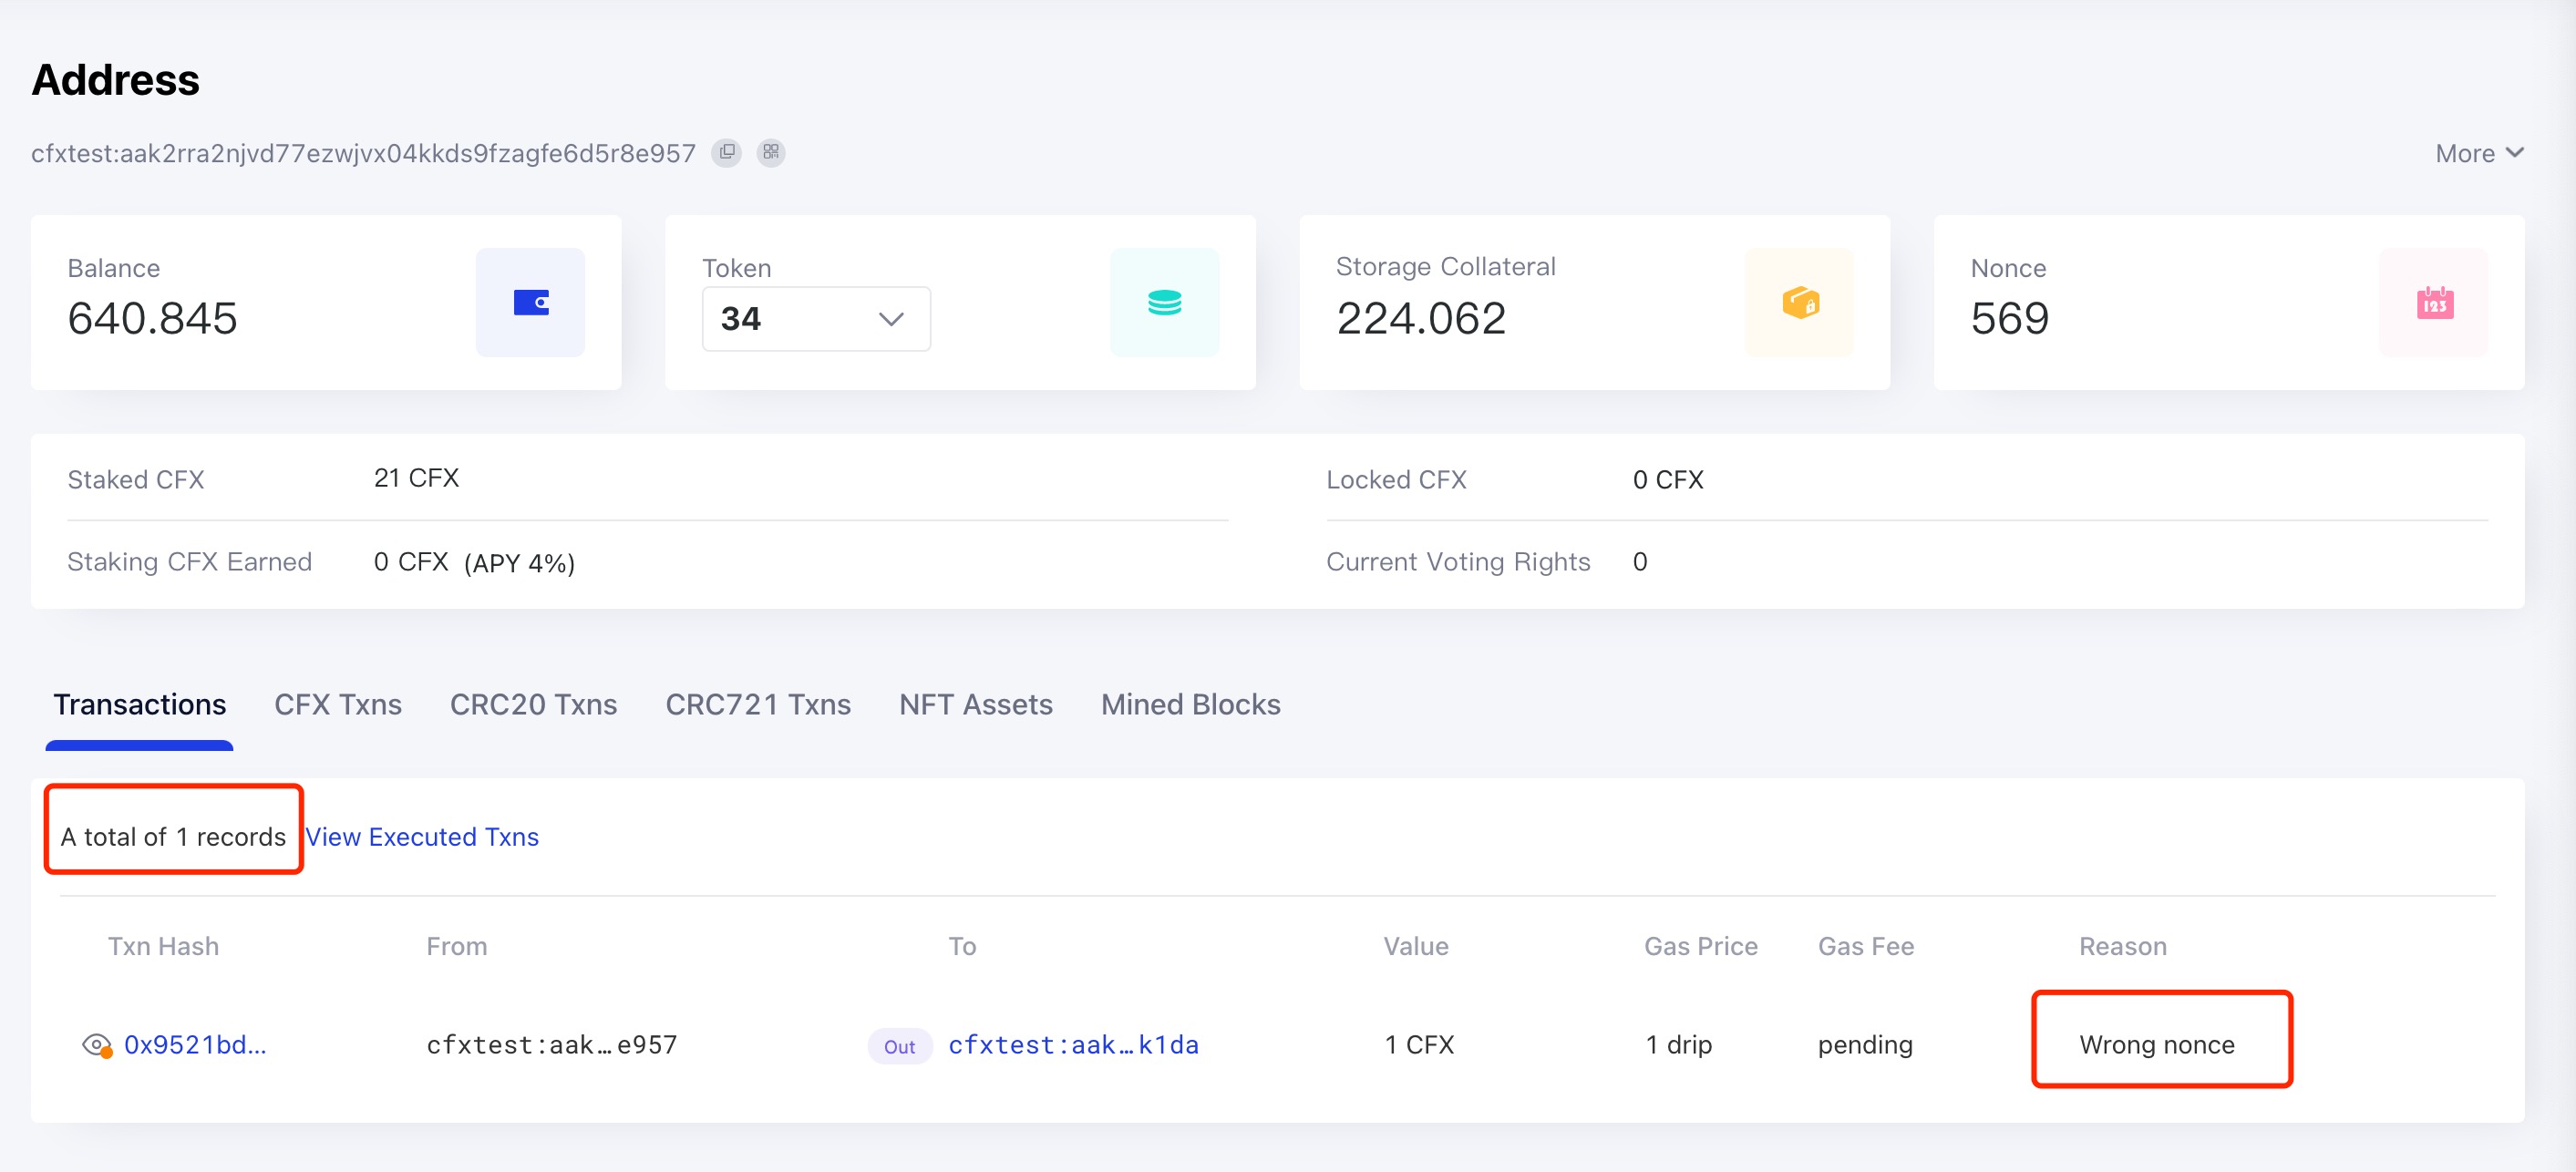Image resolution: width=2576 pixels, height=1172 pixels.
Task: Click the Storage Collateral box icon
Action: pyautogui.click(x=1799, y=302)
